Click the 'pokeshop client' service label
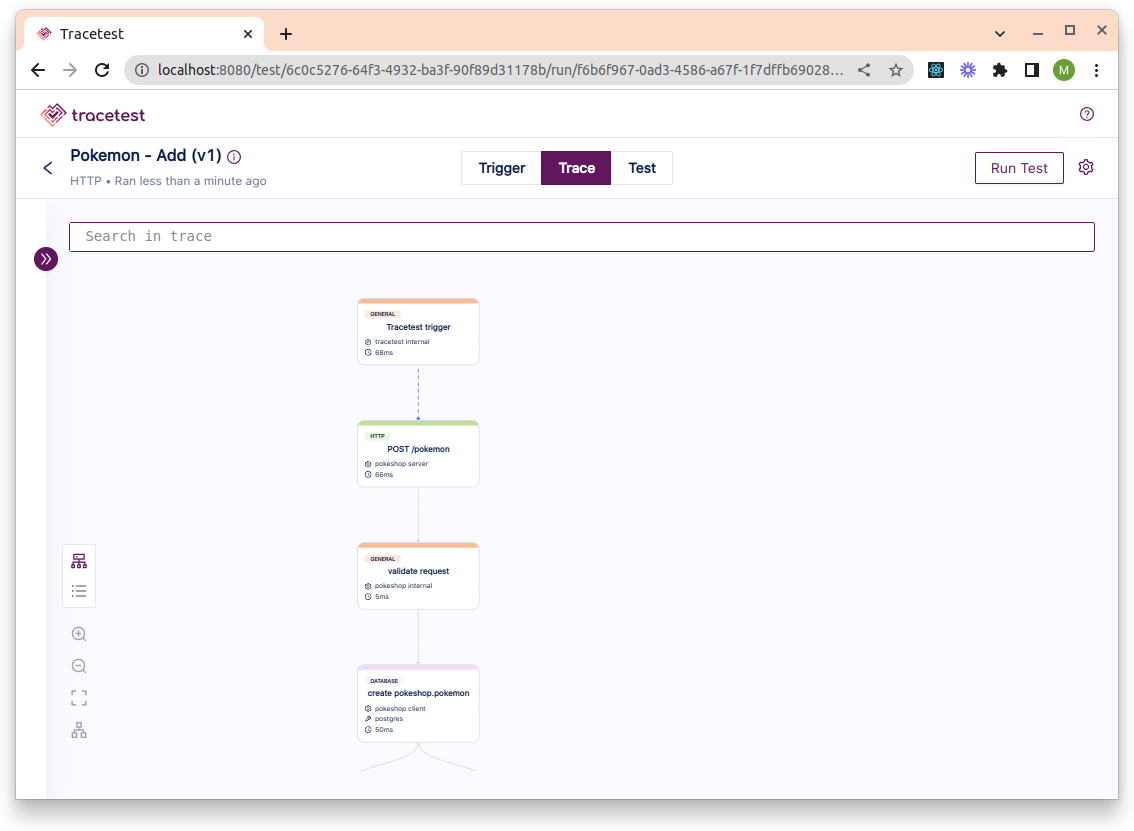 tap(400, 709)
